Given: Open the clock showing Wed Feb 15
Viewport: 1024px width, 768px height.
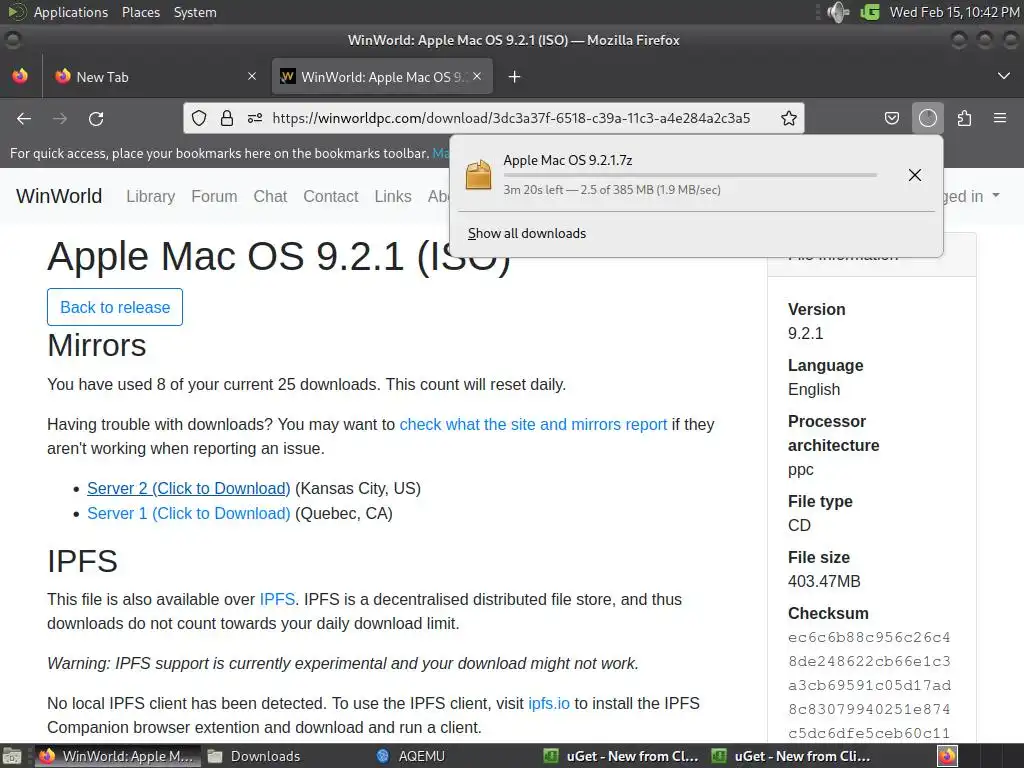Looking at the screenshot, I should (x=954, y=12).
